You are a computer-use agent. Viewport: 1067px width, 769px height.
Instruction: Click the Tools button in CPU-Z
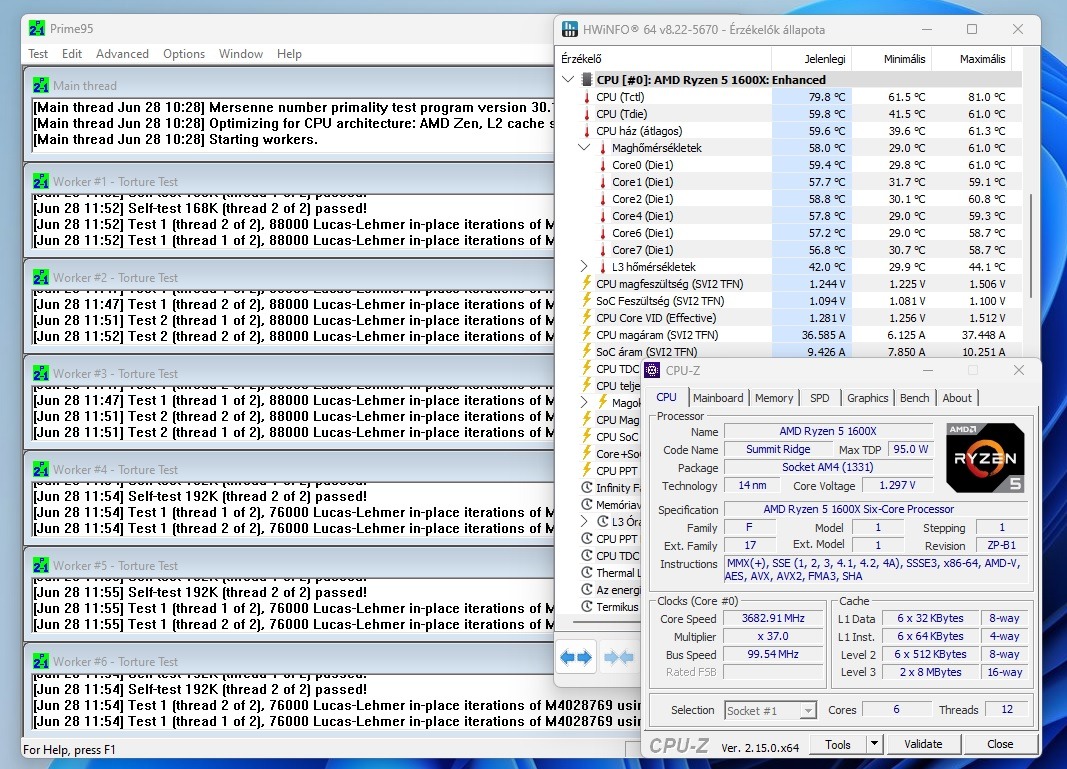point(838,744)
